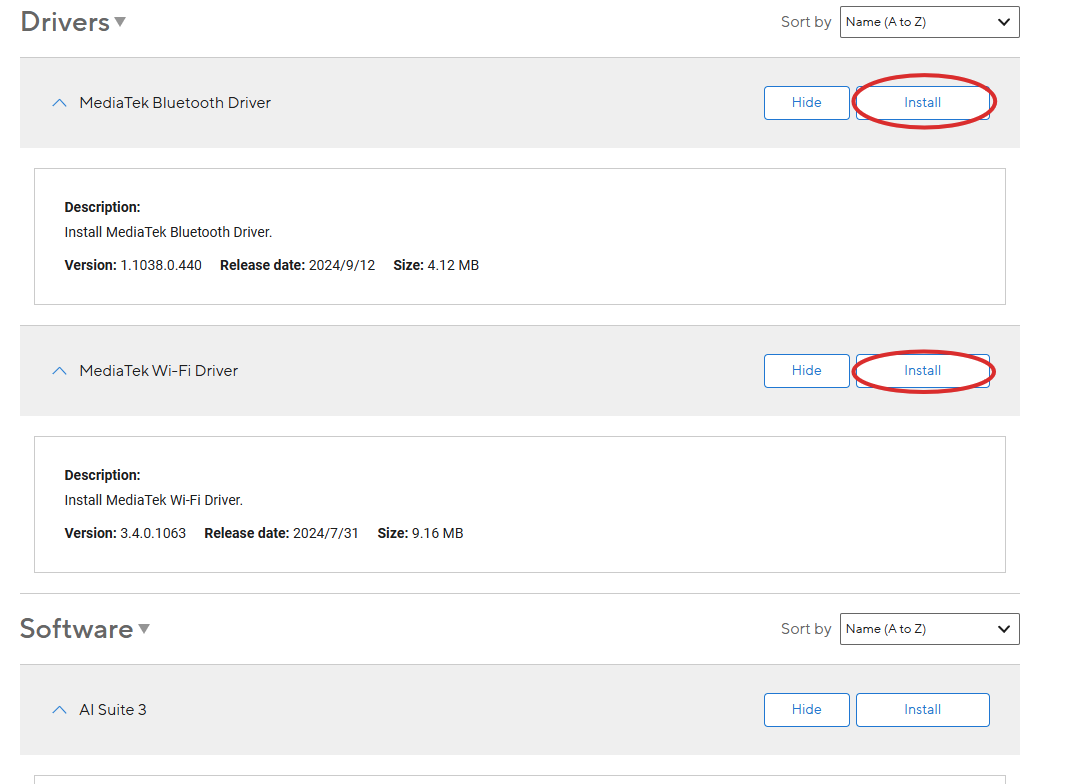Install AI Suite 3 software
1066x784 pixels.
(x=922, y=710)
